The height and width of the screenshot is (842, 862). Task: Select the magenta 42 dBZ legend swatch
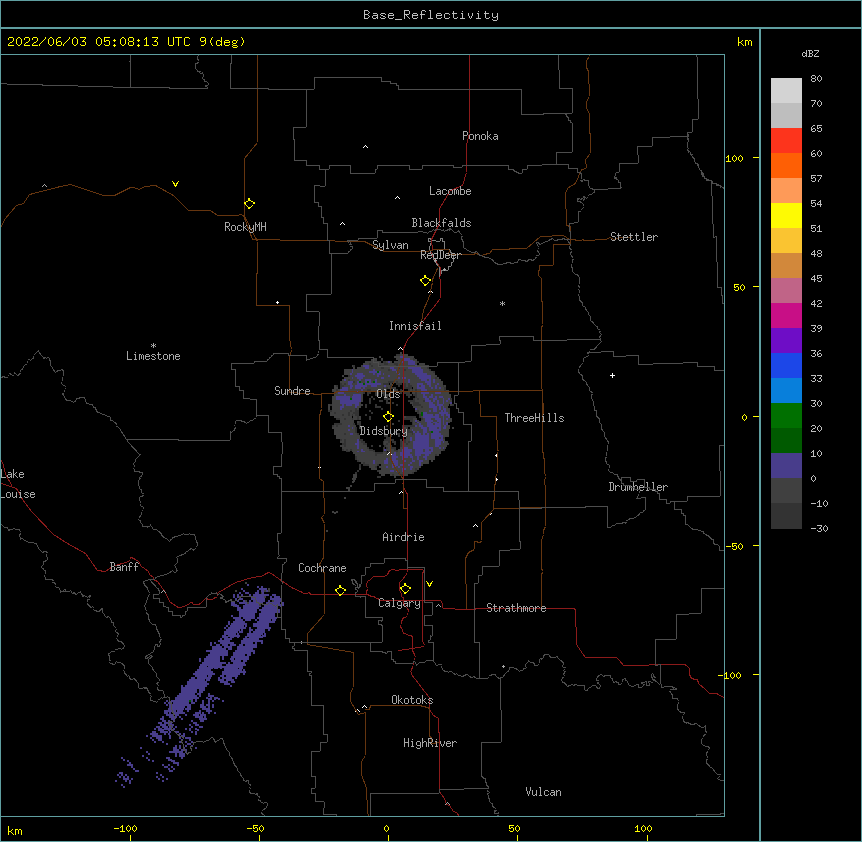click(x=786, y=315)
